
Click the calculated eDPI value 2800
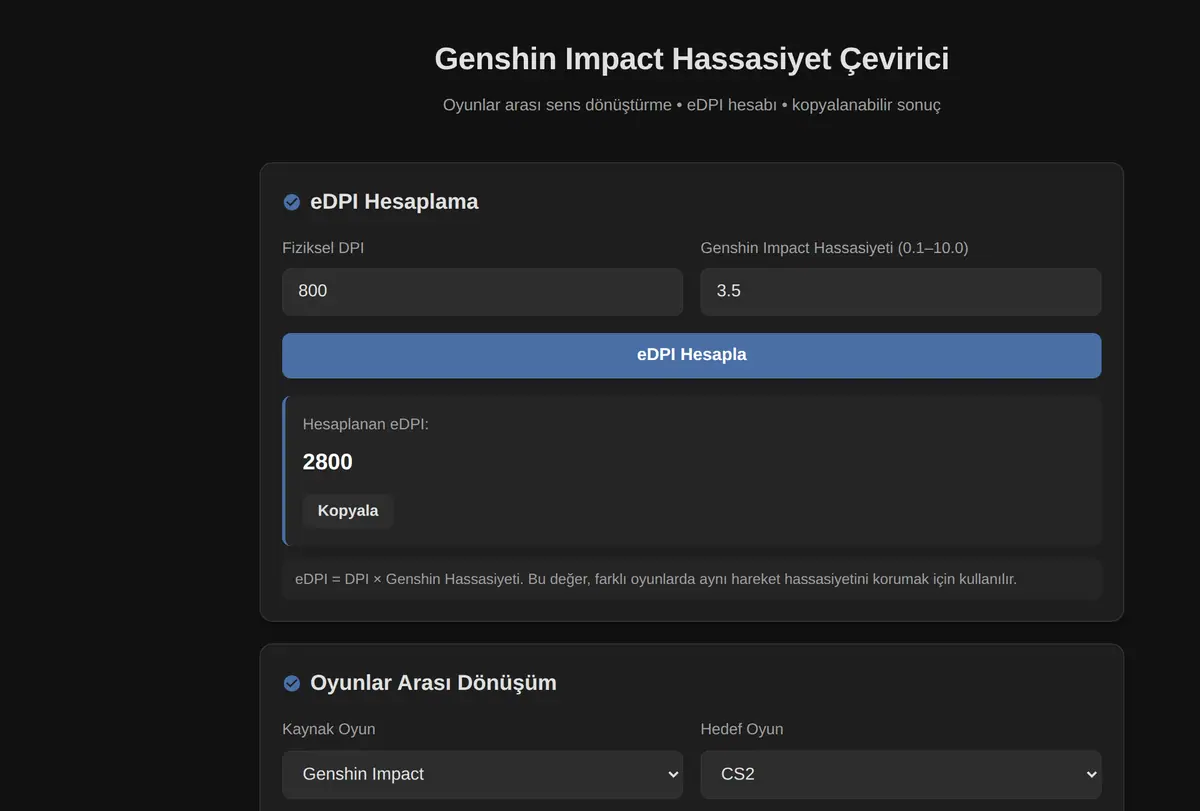[x=328, y=462]
